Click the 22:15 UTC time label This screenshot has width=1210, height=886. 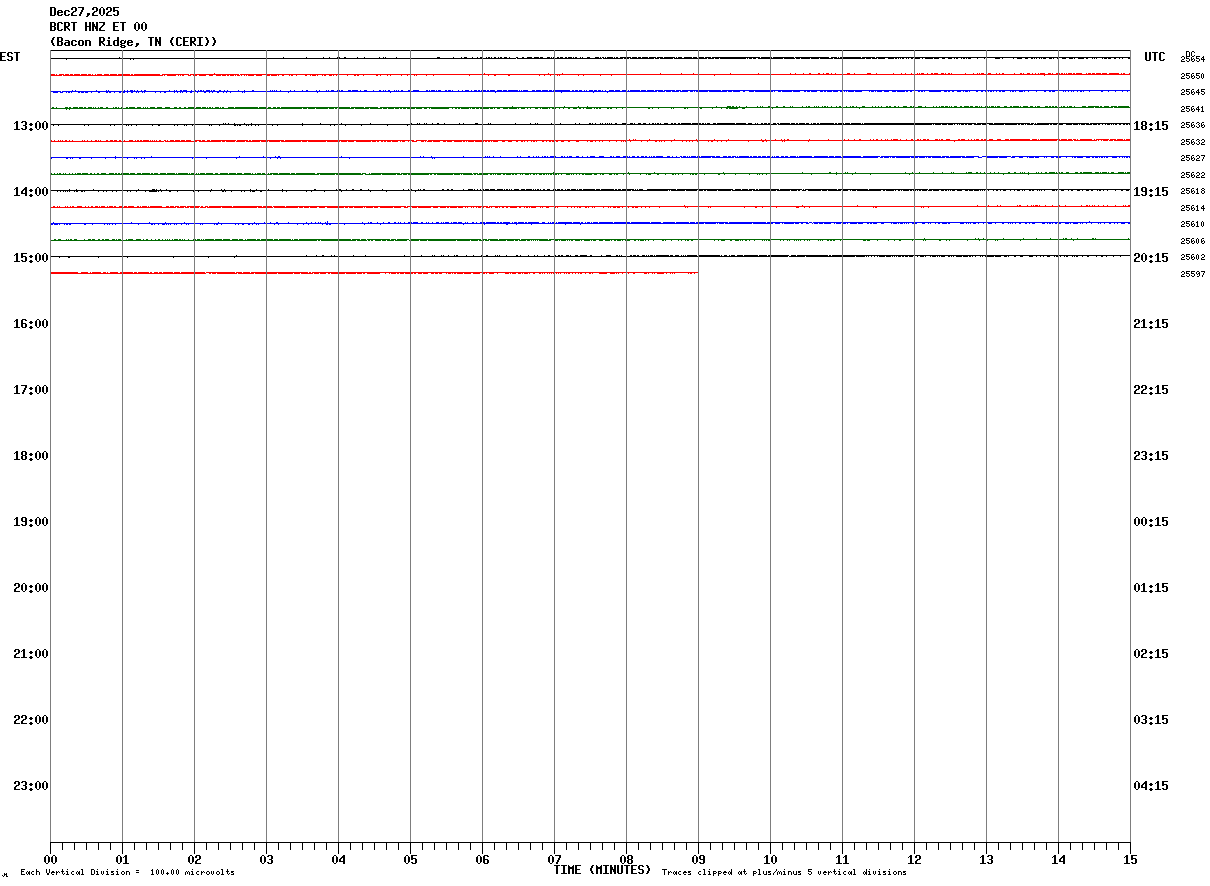1151,389
